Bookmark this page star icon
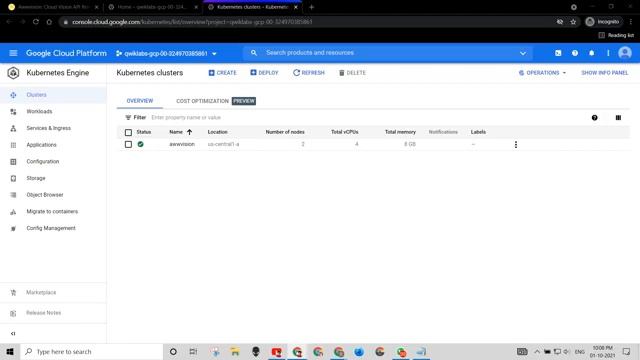The height and width of the screenshot is (360, 640). [573, 22]
